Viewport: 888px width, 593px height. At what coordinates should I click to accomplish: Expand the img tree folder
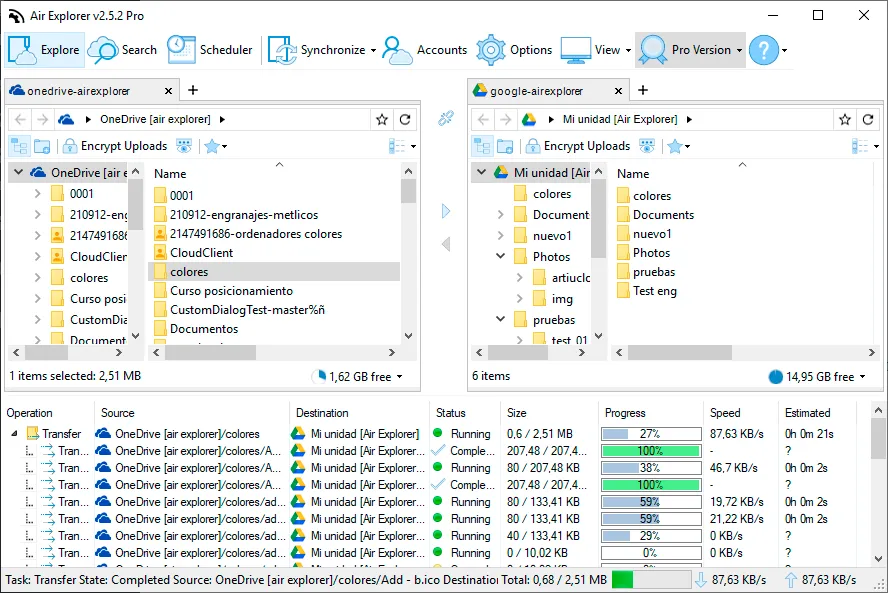[x=519, y=298]
